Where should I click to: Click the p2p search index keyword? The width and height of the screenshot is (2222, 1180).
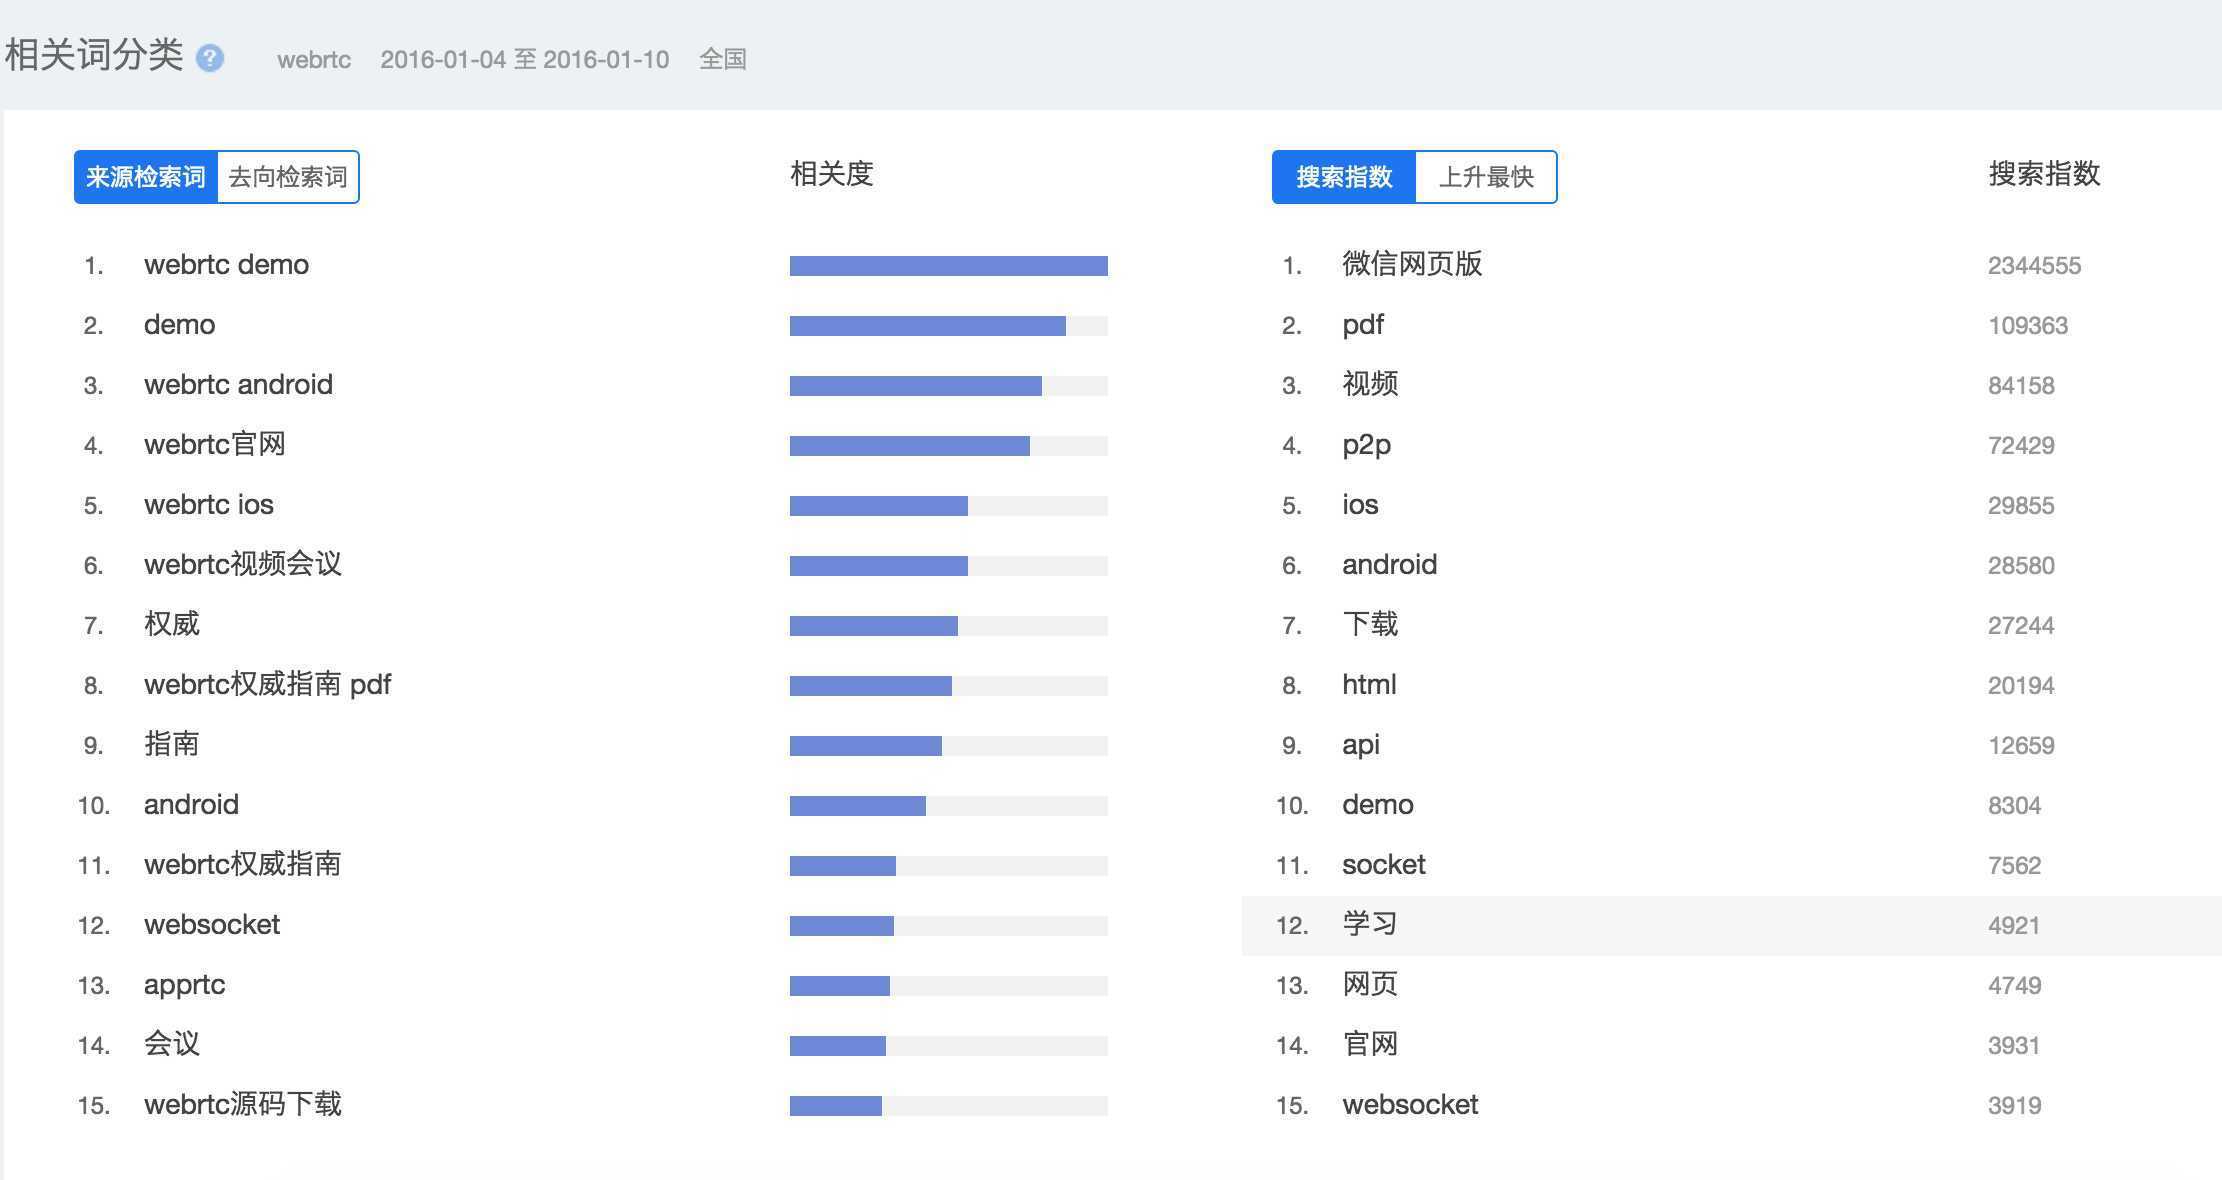pyautogui.click(x=1366, y=445)
